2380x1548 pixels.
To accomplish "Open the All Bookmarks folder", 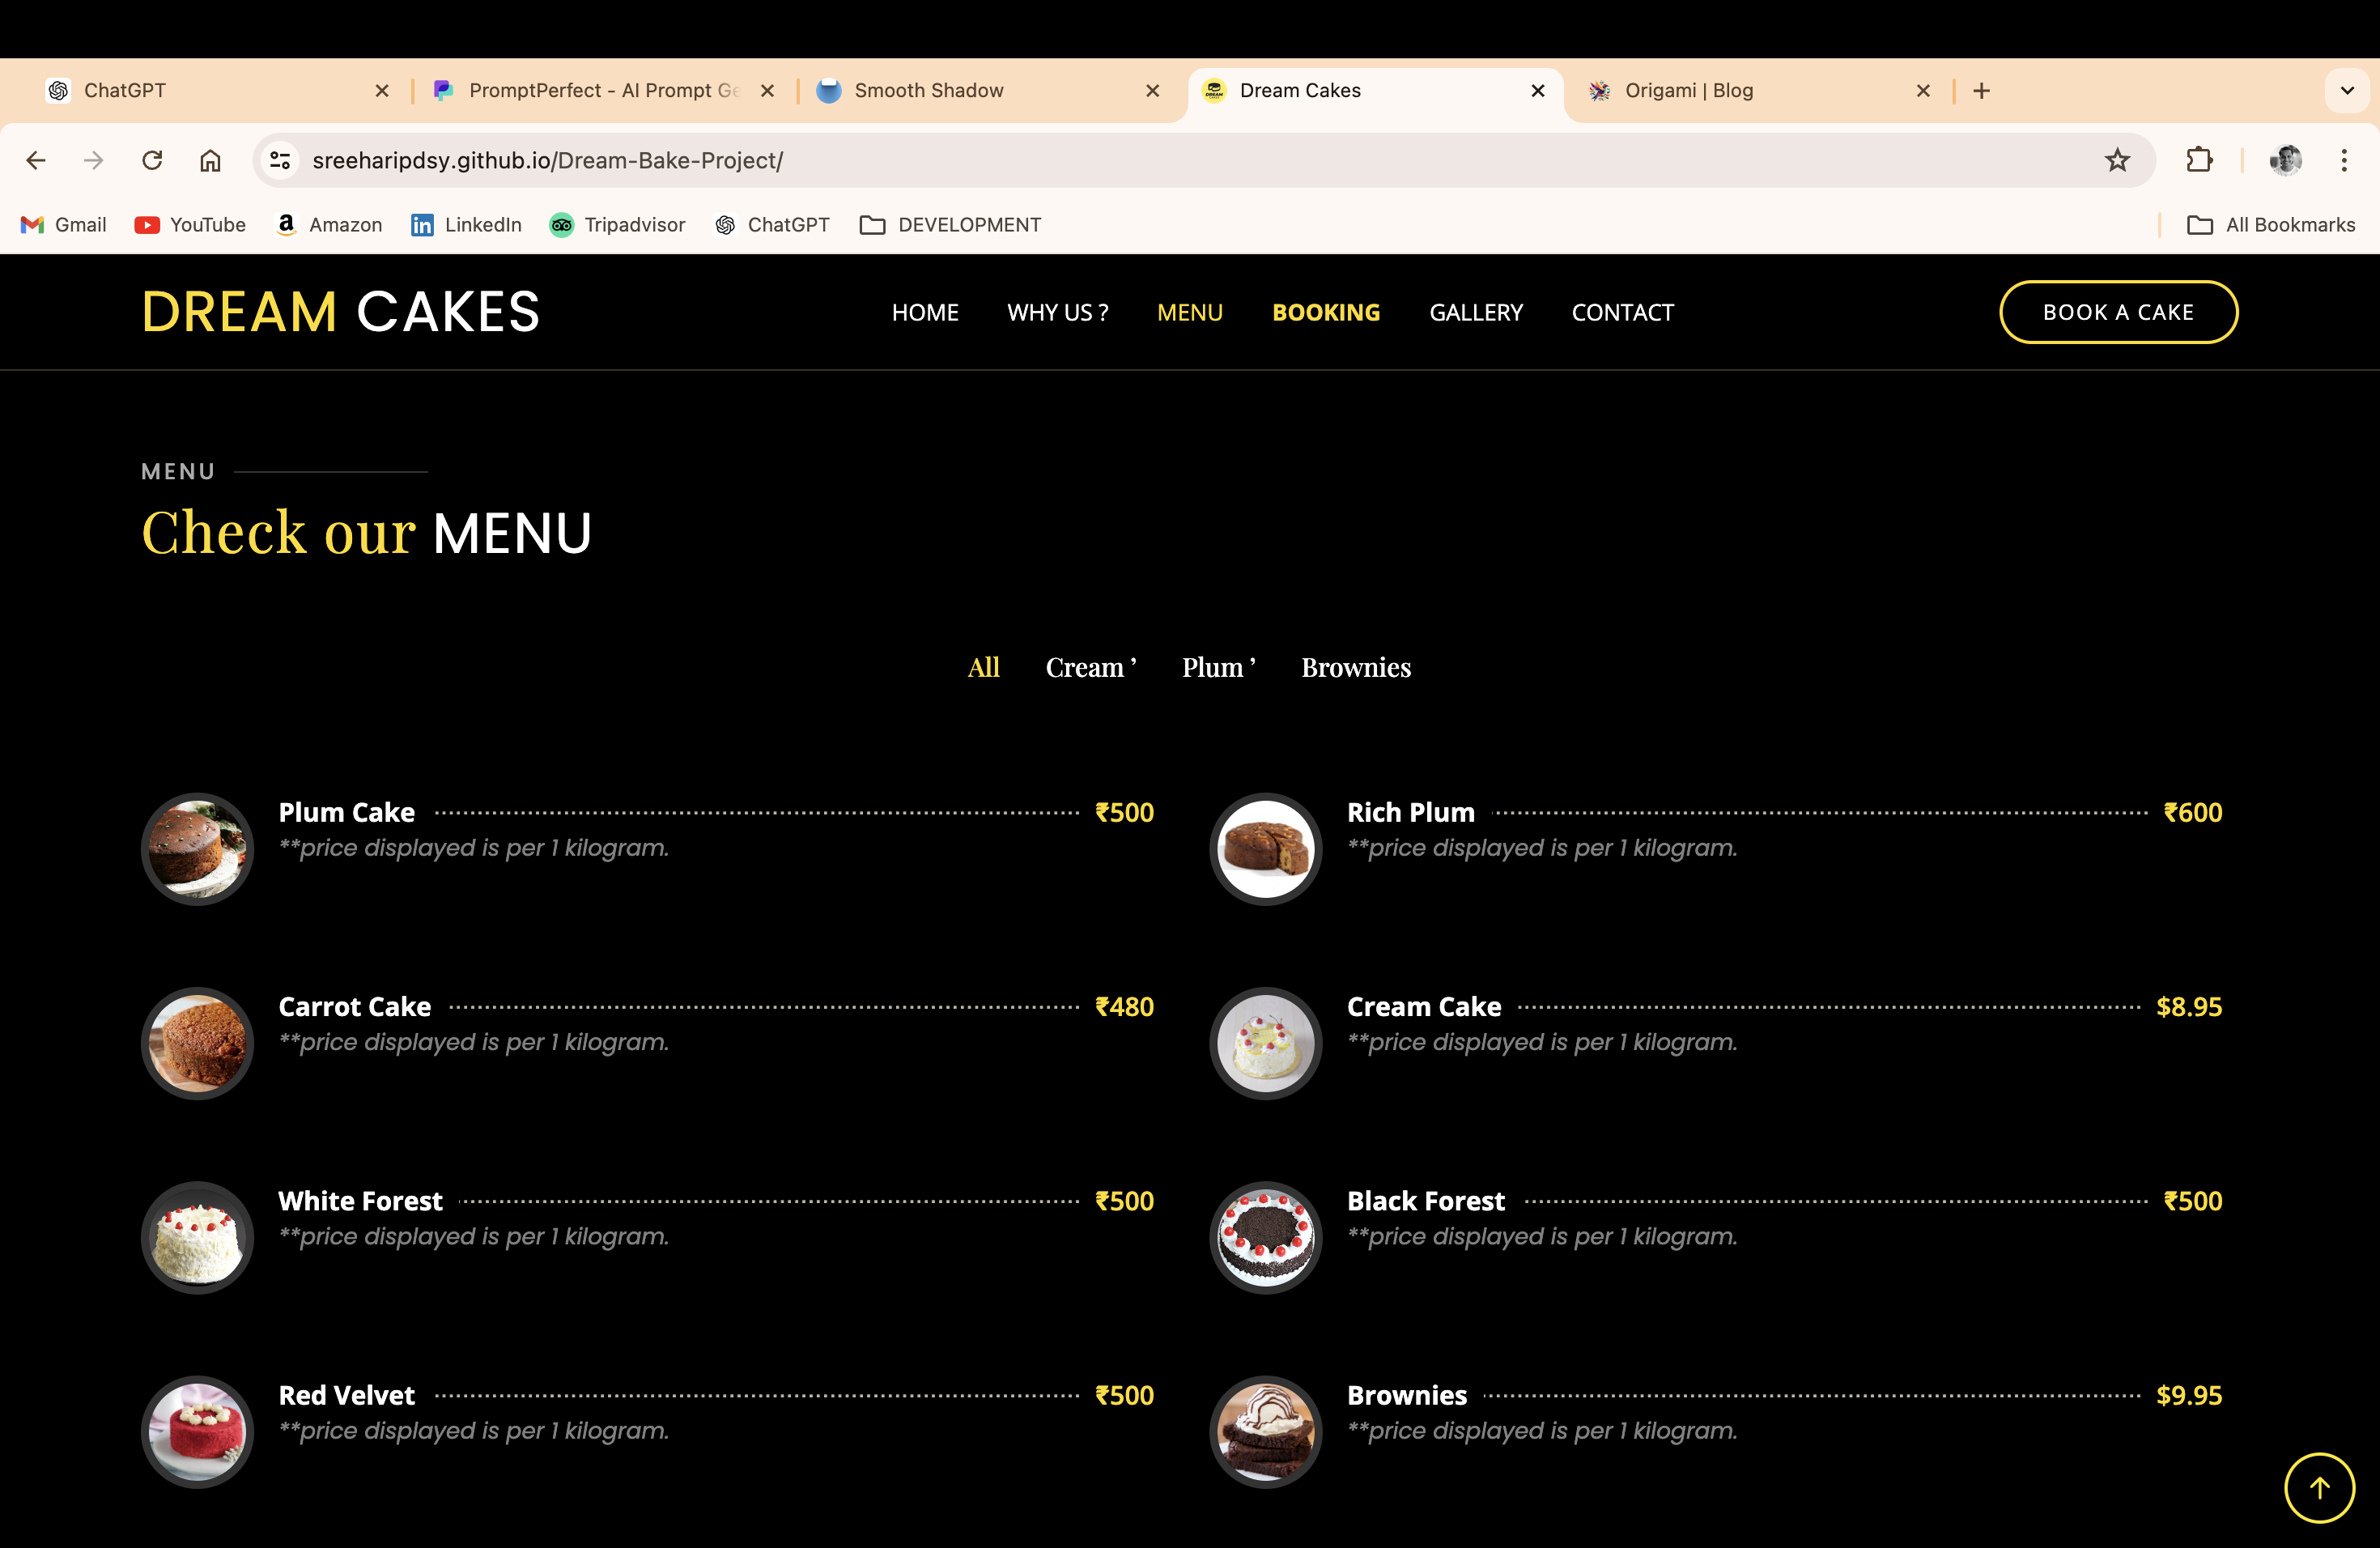I will 2271,225.
